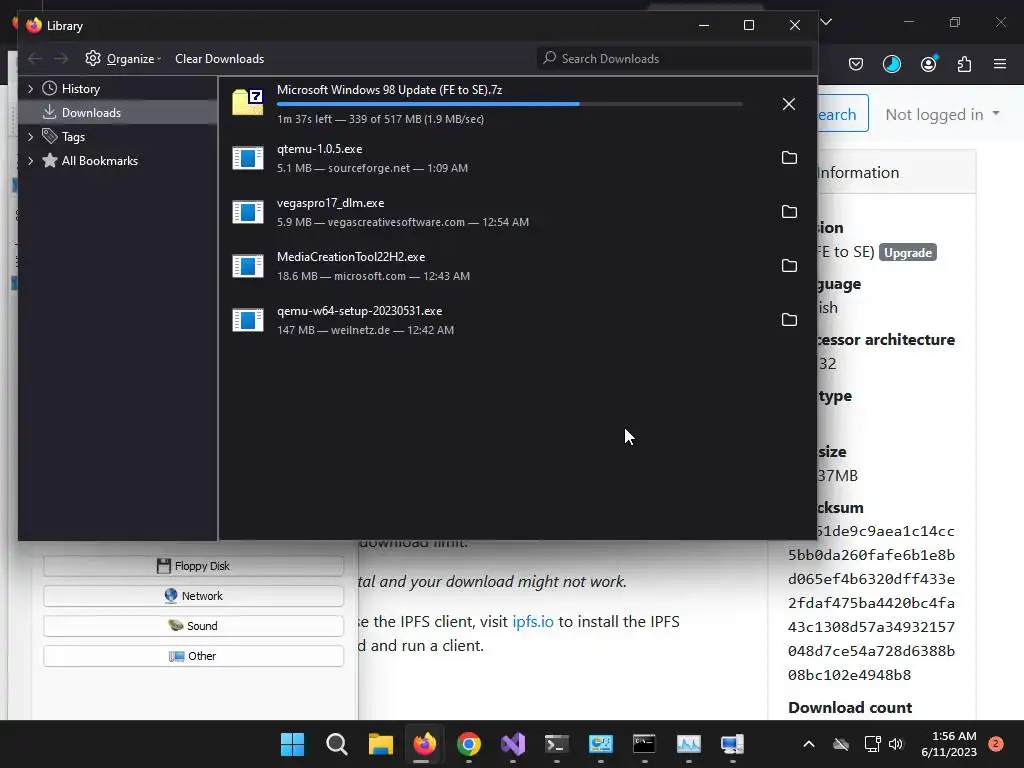Cancel the Windows 98 Update download
1024x768 pixels.
[x=789, y=104]
